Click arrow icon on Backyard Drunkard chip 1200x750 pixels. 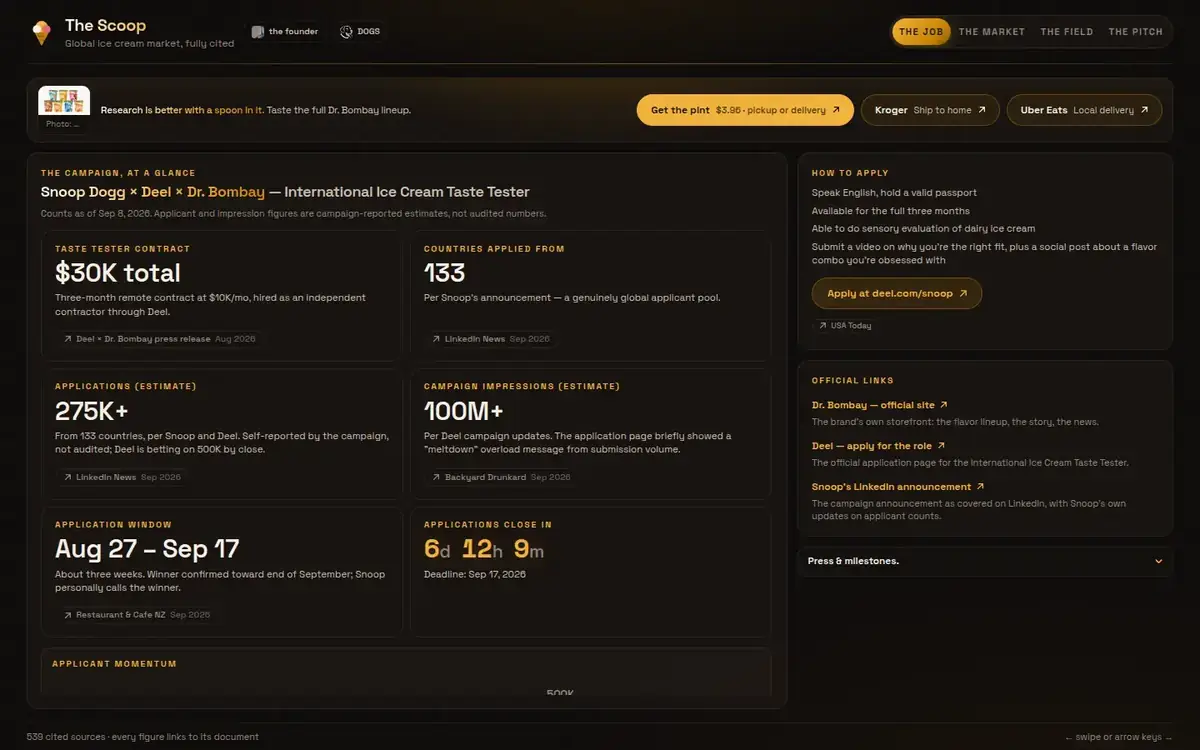[436, 478]
